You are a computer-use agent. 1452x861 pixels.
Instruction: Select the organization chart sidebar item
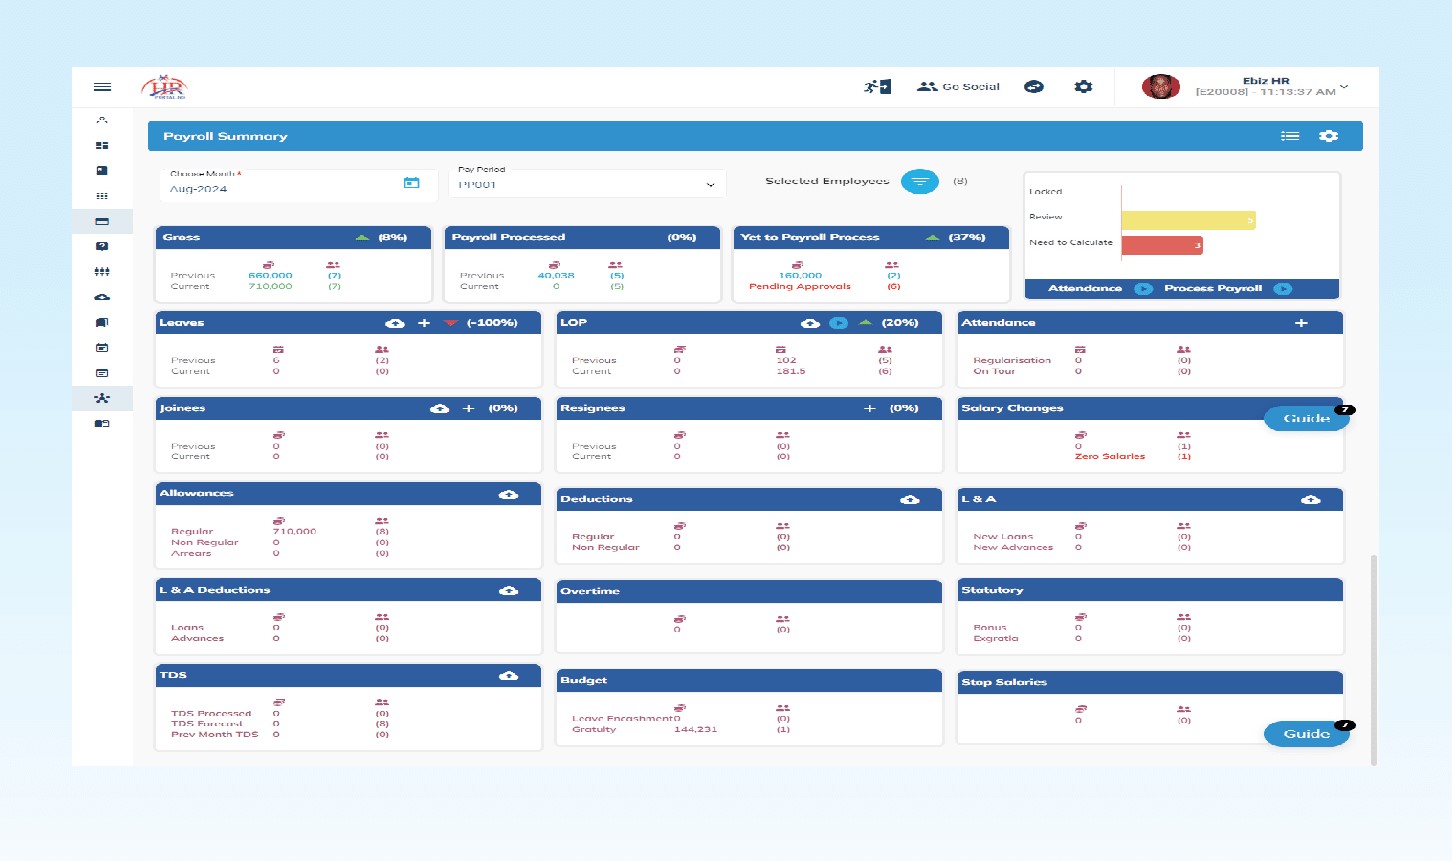(102, 398)
